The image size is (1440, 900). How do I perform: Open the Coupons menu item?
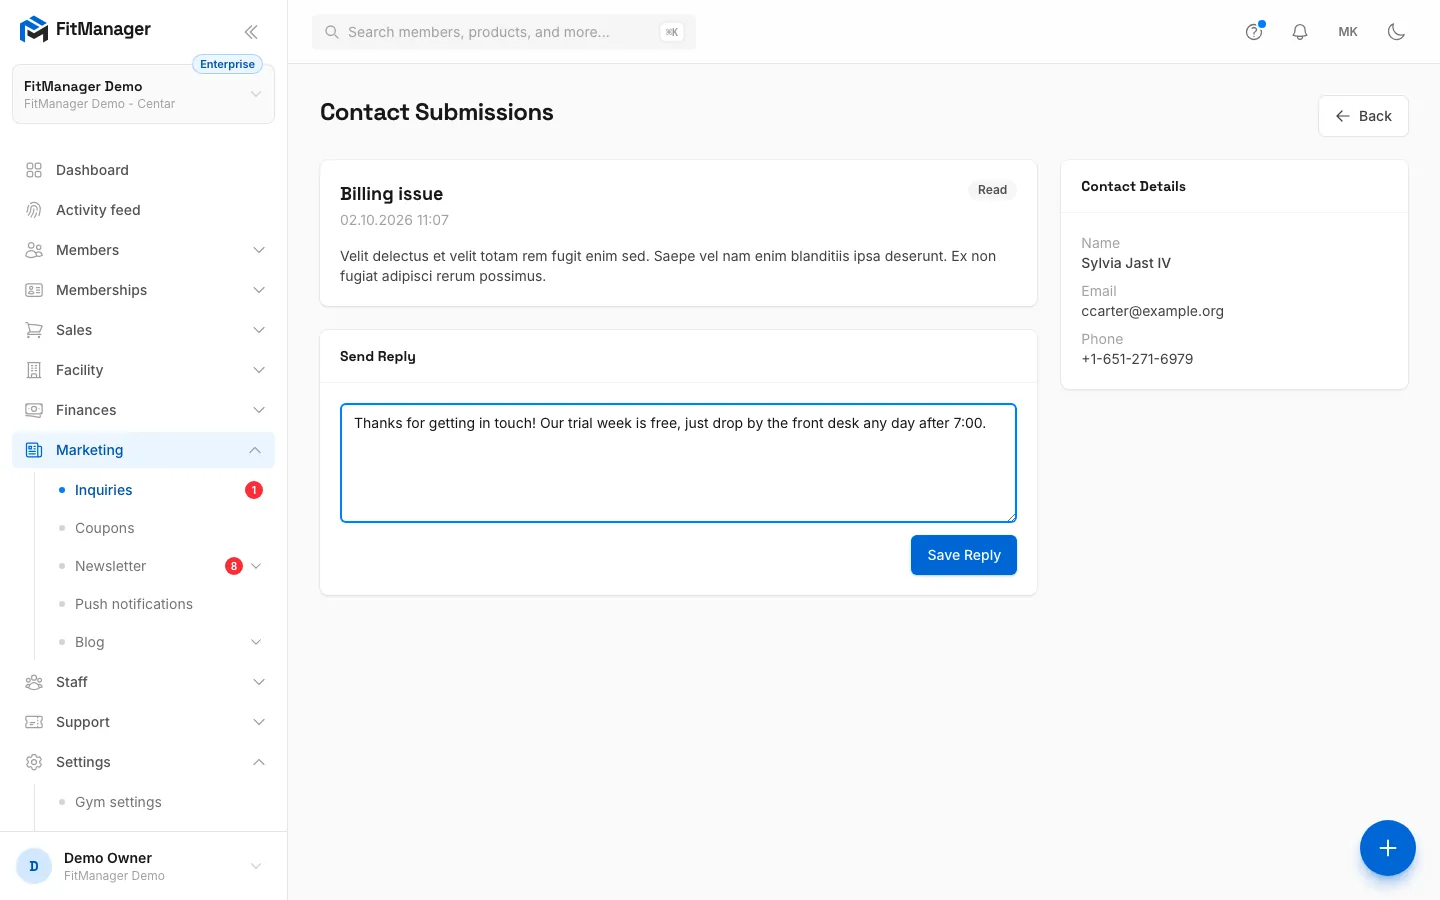coord(160,528)
